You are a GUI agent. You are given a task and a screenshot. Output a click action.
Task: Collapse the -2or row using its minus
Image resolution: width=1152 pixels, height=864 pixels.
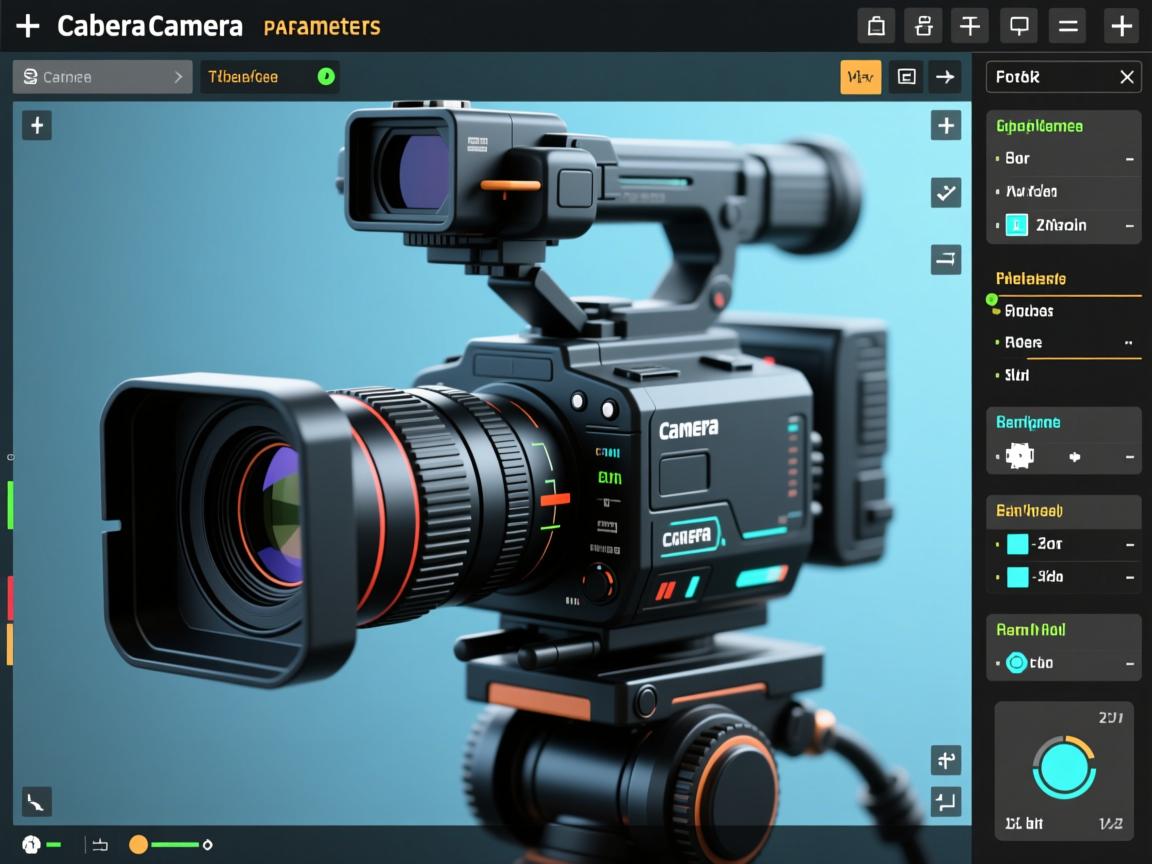coord(1129,545)
